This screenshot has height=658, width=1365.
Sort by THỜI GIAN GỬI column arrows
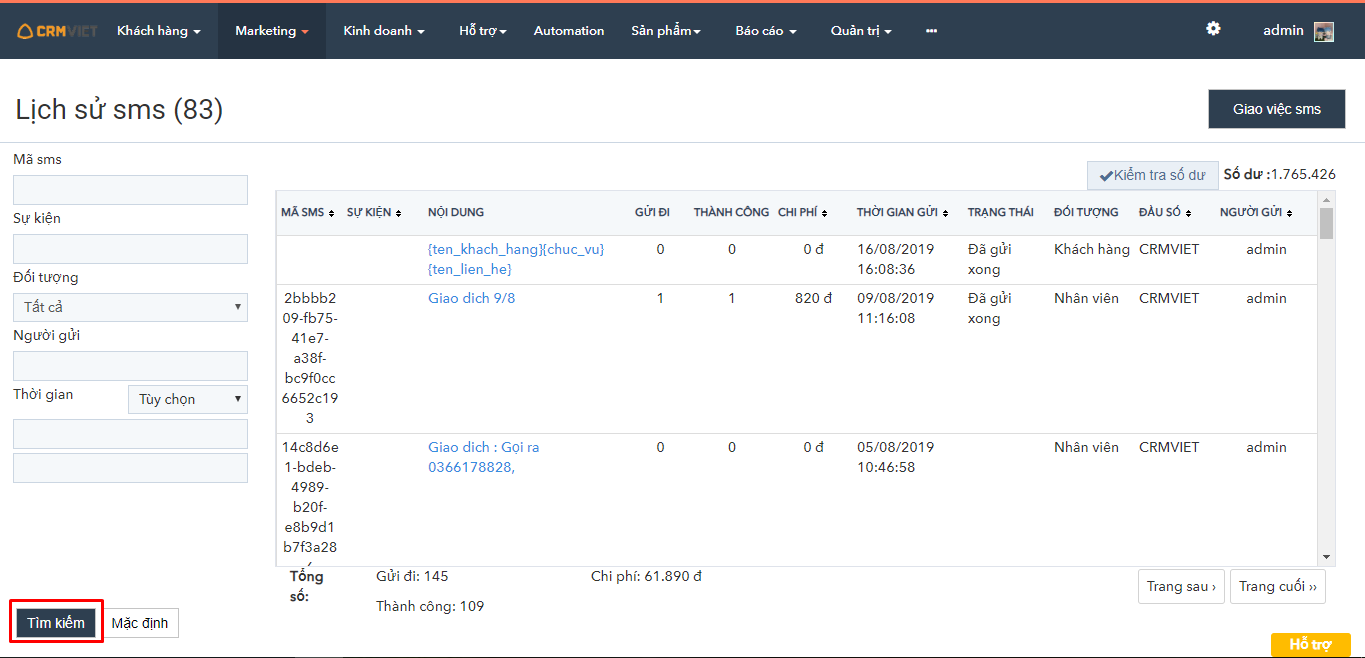pyautogui.click(x=946, y=213)
